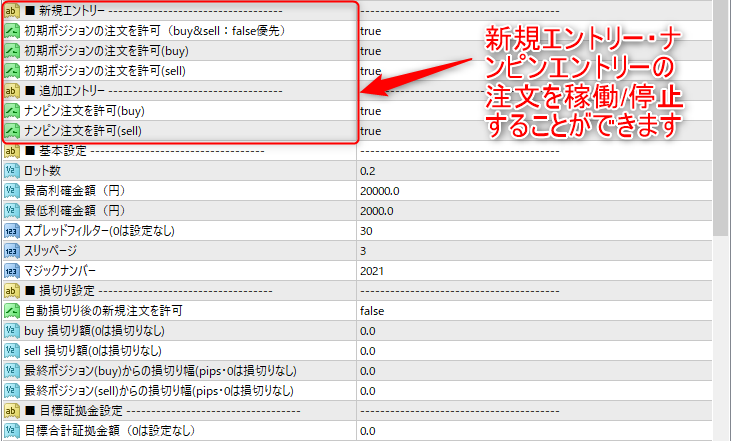Click the 最低利確金額 value 2000.0
731x441 pixels.
point(377,211)
